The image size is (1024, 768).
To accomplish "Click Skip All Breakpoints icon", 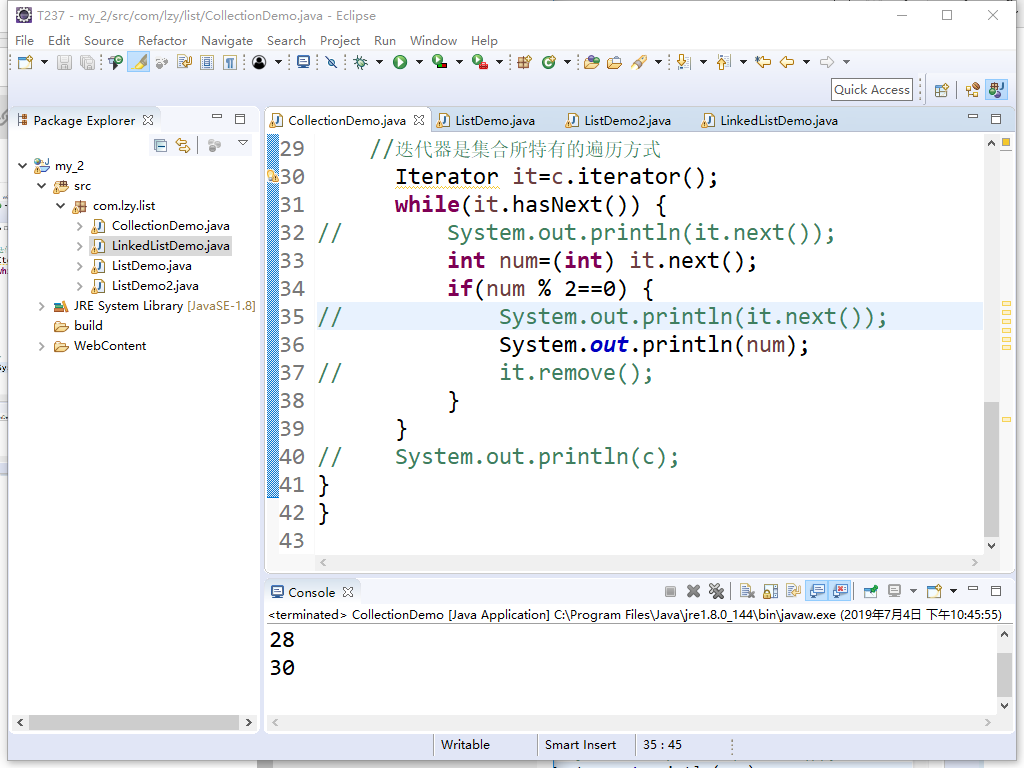I will pos(332,62).
